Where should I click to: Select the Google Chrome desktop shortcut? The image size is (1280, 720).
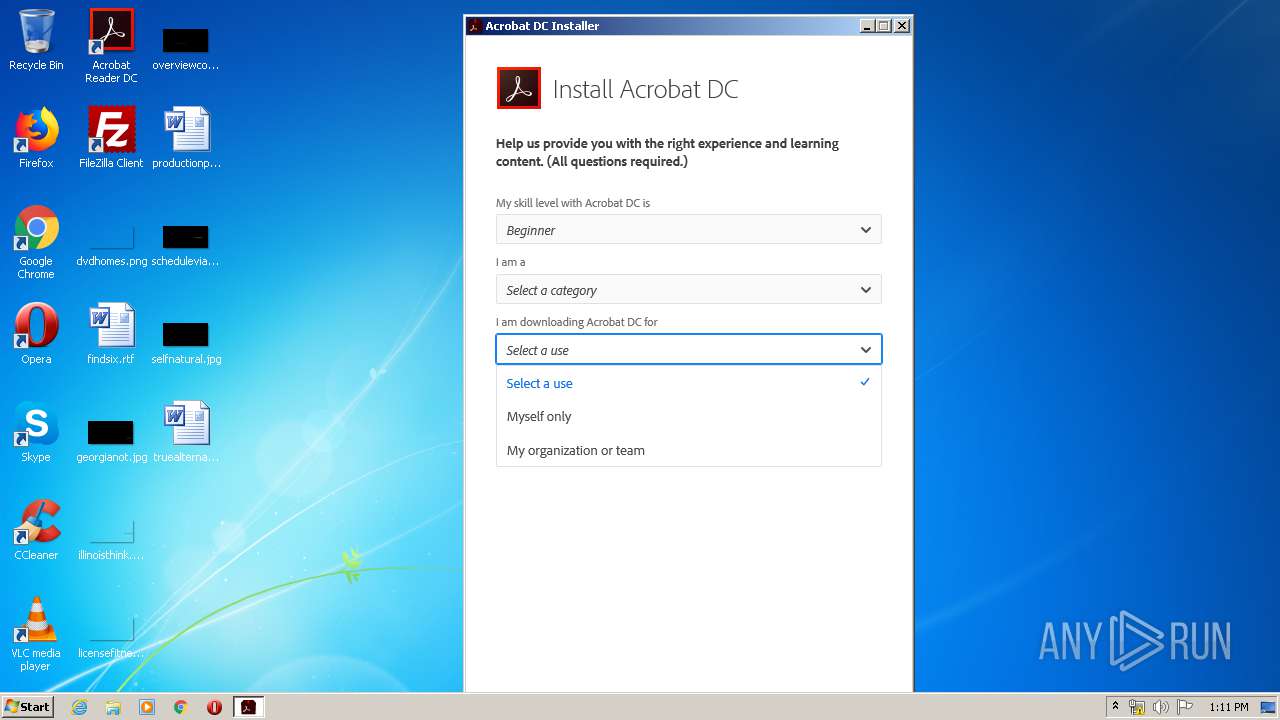click(36, 242)
